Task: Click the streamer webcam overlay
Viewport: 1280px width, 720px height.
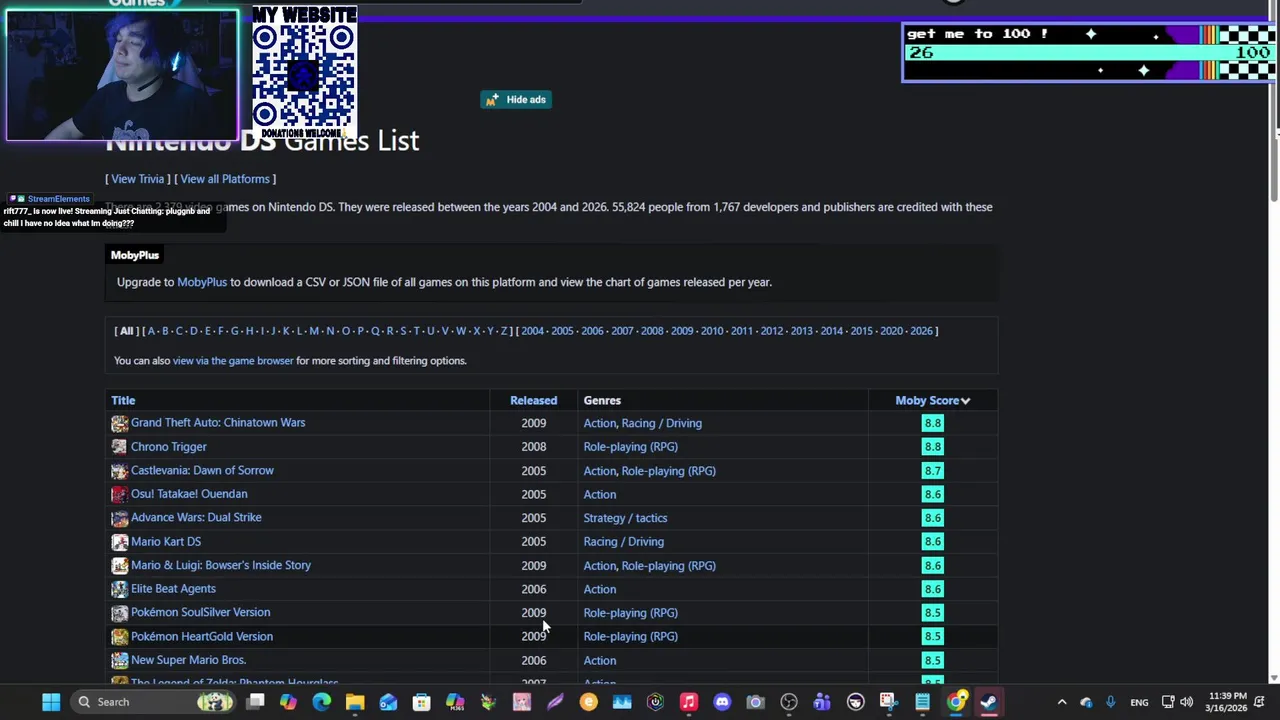Action: [122, 75]
